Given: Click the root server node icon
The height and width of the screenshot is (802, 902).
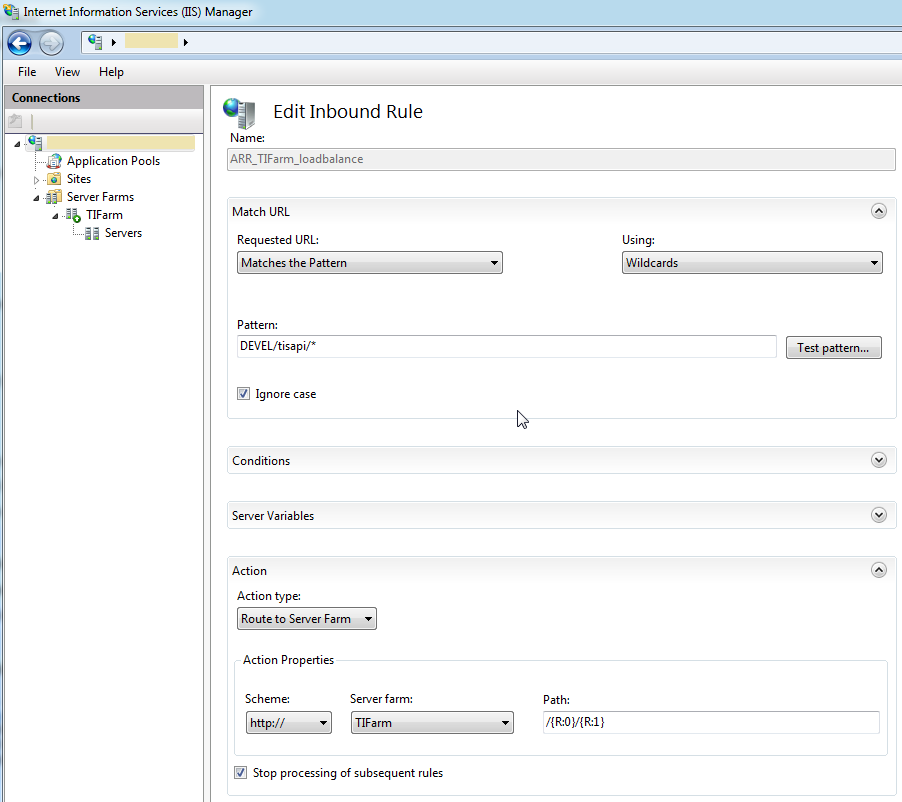Looking at the screenshot, I should (x=35, y=143).
